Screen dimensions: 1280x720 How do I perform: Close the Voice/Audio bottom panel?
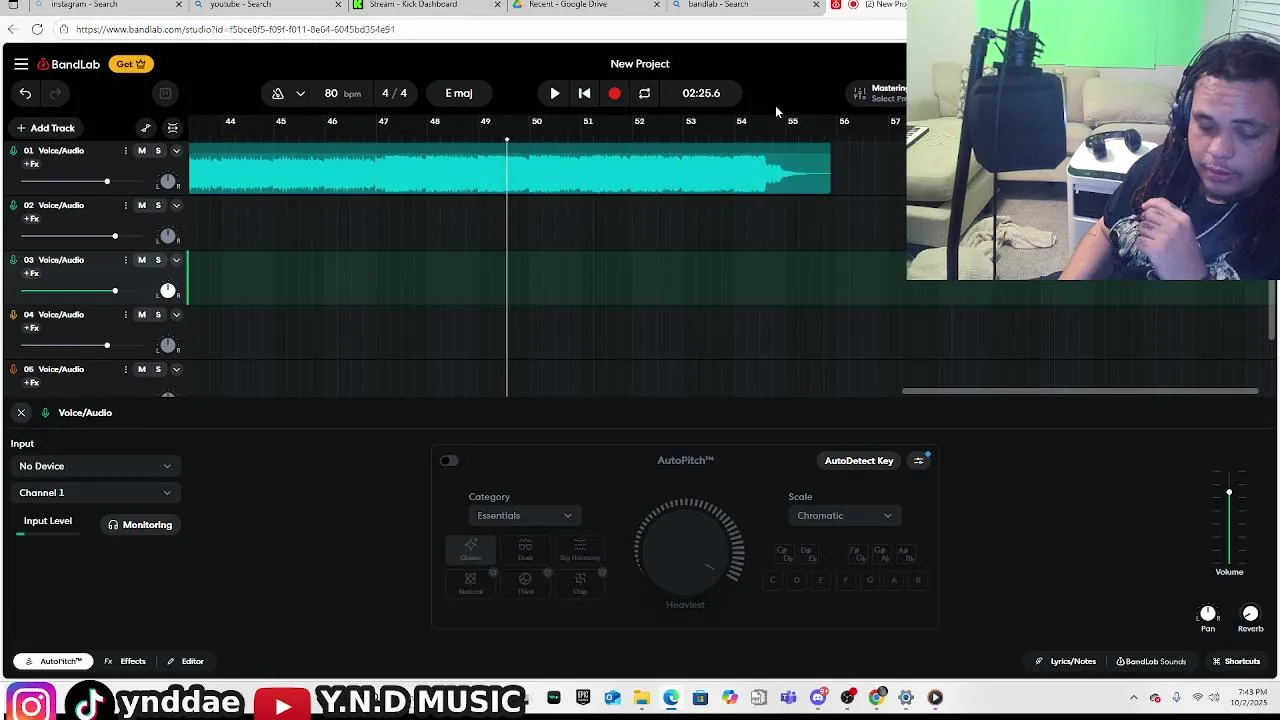21,412
